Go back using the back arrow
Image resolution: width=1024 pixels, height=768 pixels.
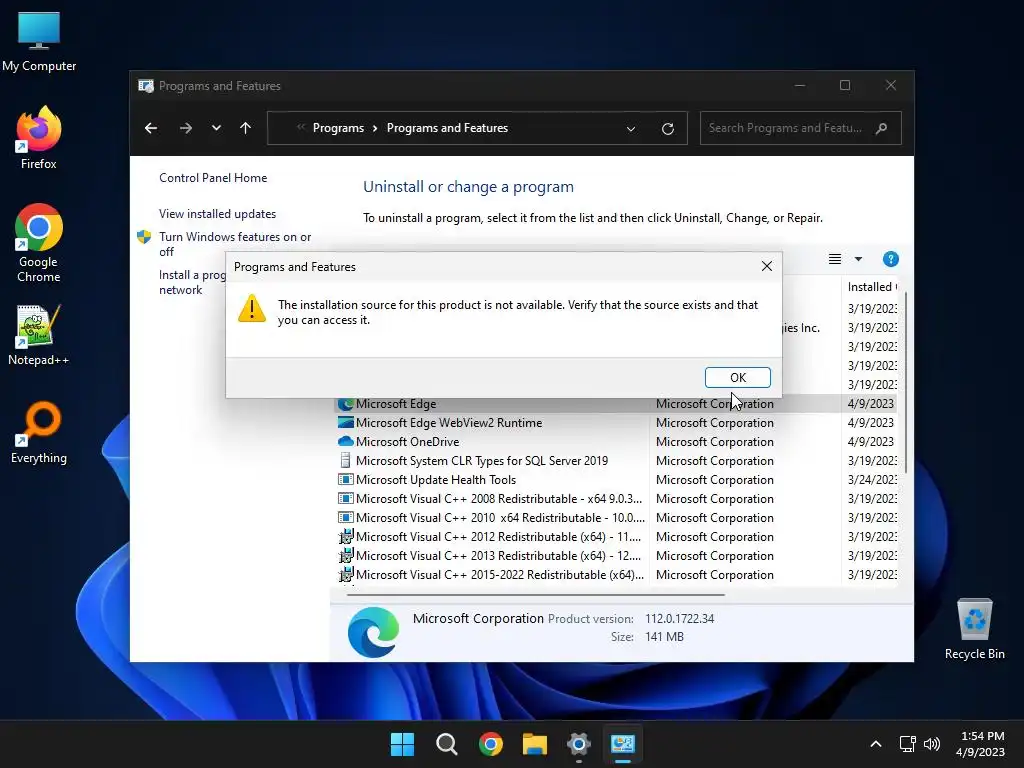pyautogui.click(x=151, y=128)
